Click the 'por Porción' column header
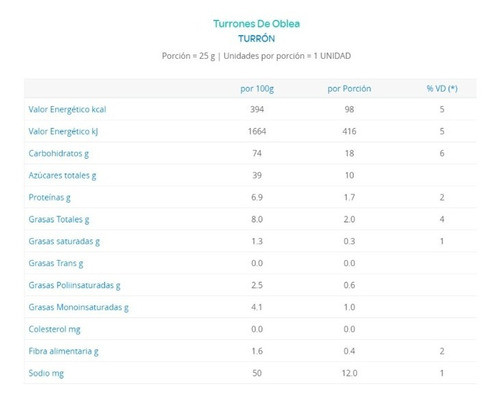Screen dimensions: 500x403 click(x=349, y=89)
